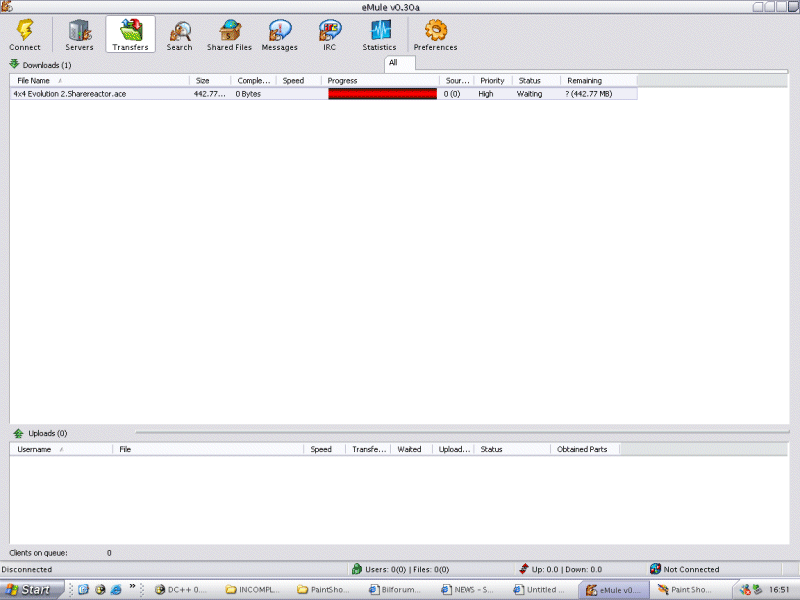This screenshot has width=800, height=600.
Task: Sort uploads by Speed column
Action: pos(324,449)
